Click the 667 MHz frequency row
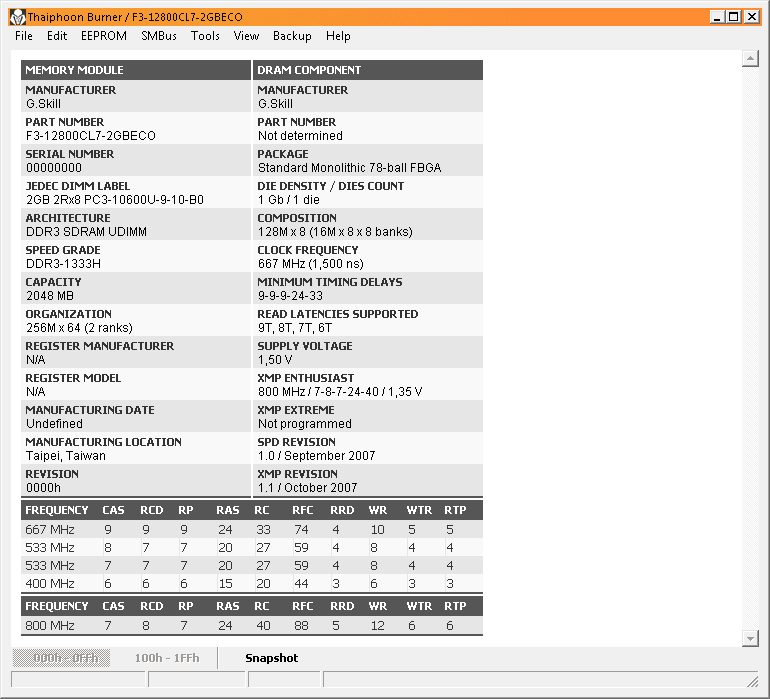770x699 pixels. click(x=252, y=530)
